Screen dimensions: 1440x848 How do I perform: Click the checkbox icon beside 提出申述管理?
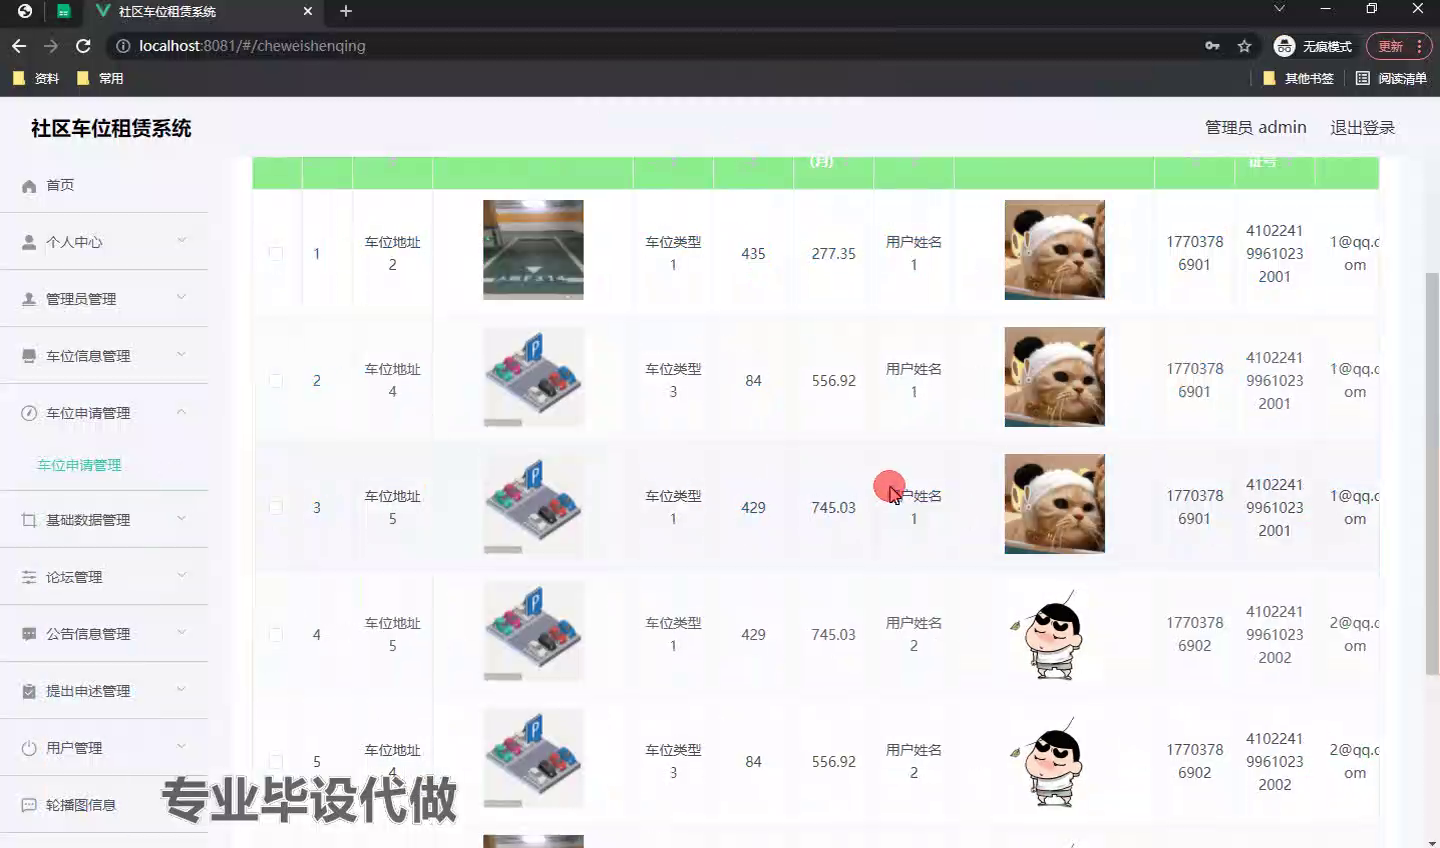pyautogui.click(x=29, y=691)
